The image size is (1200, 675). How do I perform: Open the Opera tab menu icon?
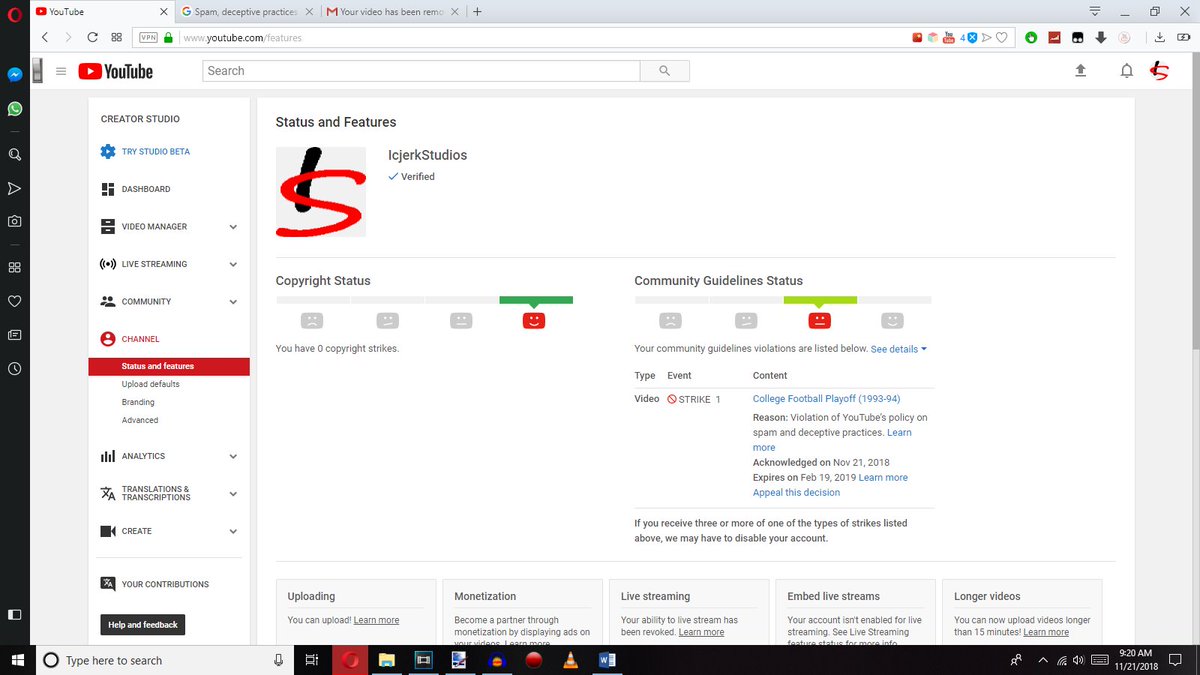tap(1095, 12)
